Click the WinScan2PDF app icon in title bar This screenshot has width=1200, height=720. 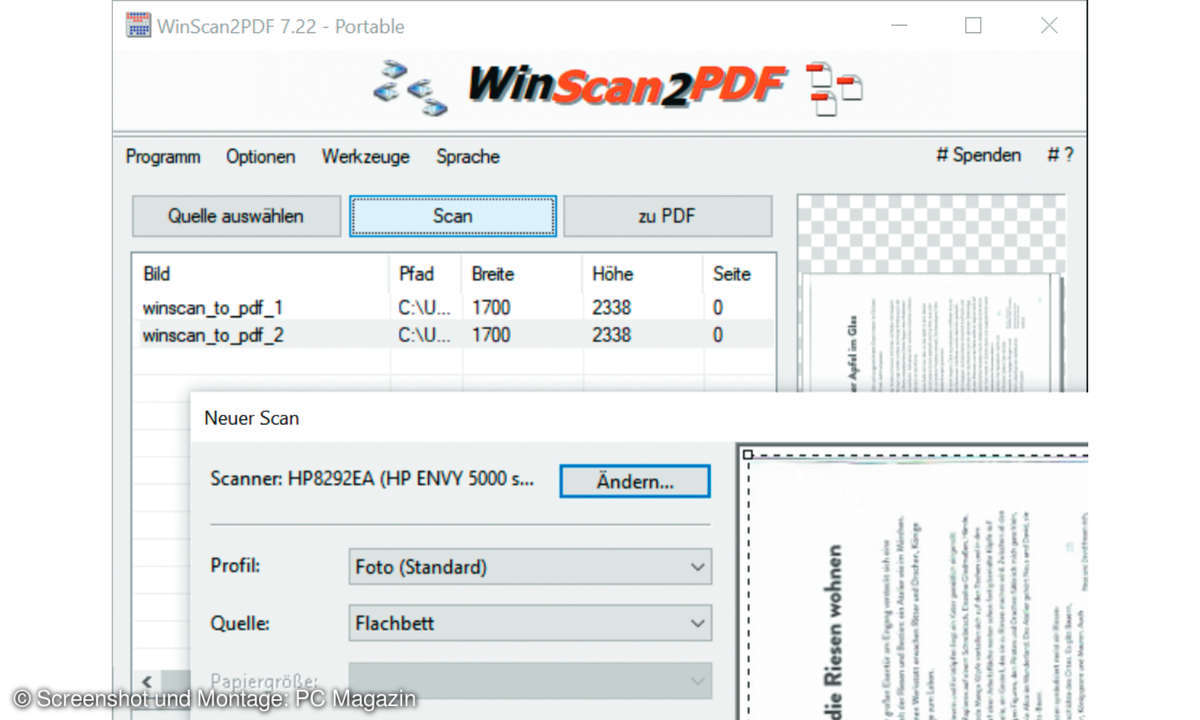[x=137, y=26]
